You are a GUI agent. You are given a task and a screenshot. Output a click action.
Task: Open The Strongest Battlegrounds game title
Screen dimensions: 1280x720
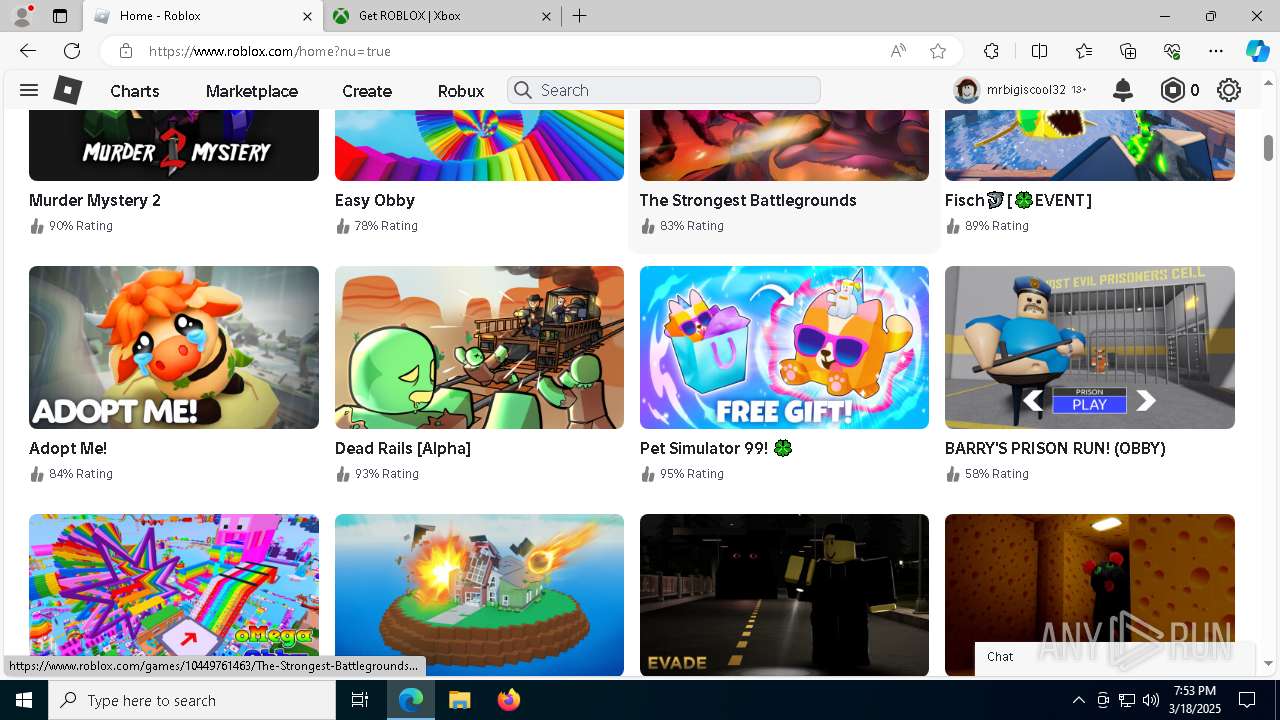748,200
